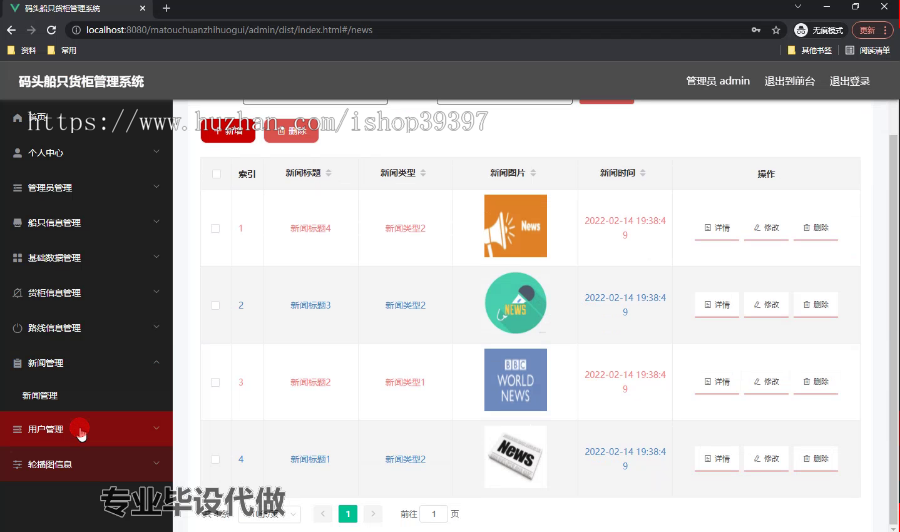This screenshot has height=532, width=900.
Task: Close the current browser tab
Action: 142,8
